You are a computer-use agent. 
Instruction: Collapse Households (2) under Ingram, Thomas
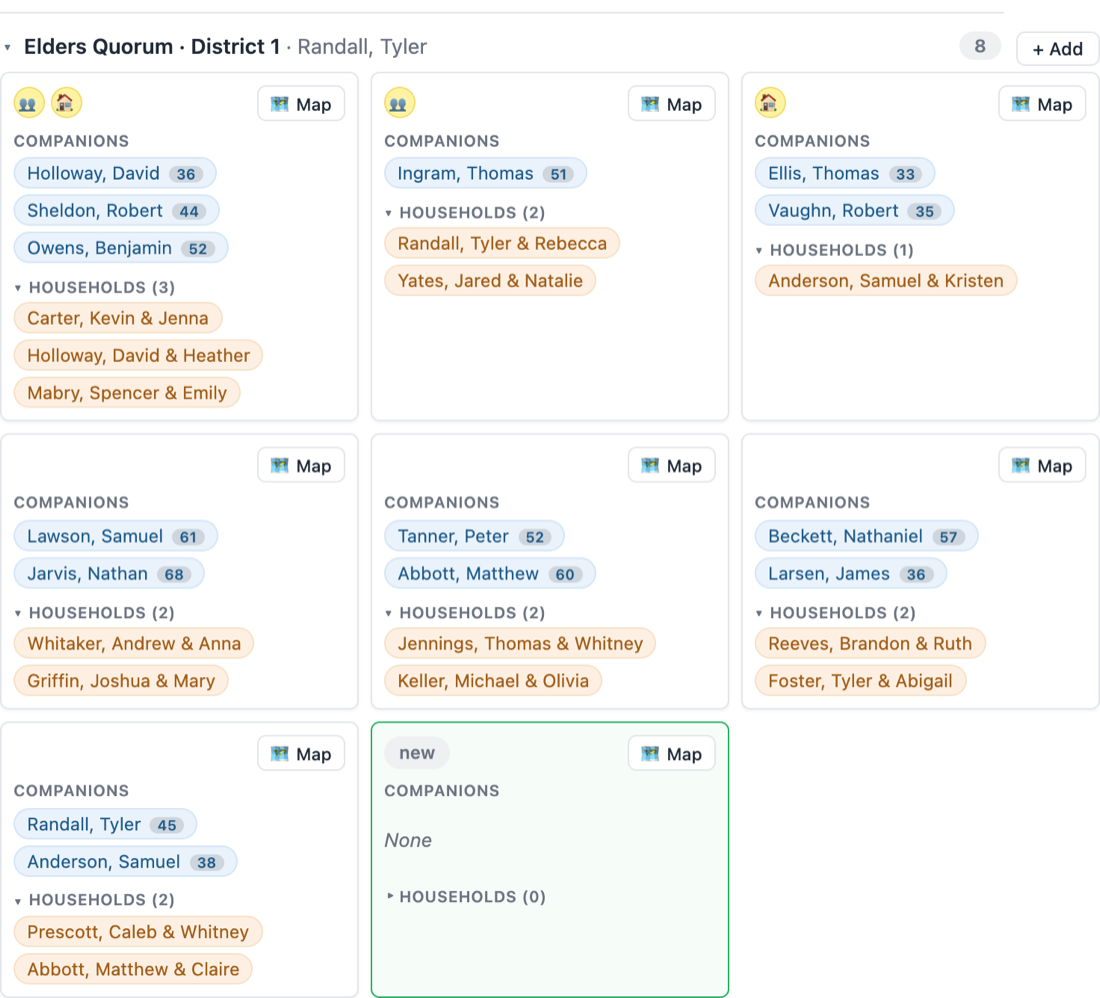pyautogui.click(x=389, y=213)
